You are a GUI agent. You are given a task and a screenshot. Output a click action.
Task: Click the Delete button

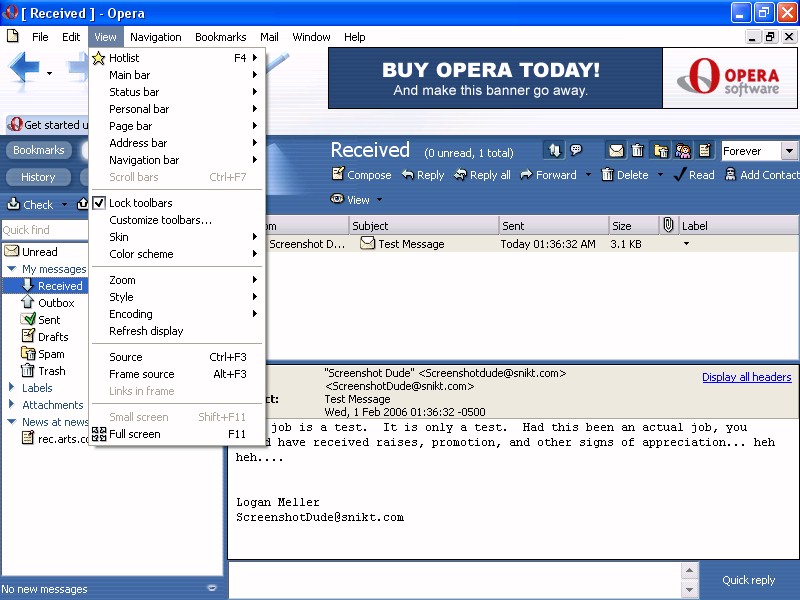tap(625, 175)
